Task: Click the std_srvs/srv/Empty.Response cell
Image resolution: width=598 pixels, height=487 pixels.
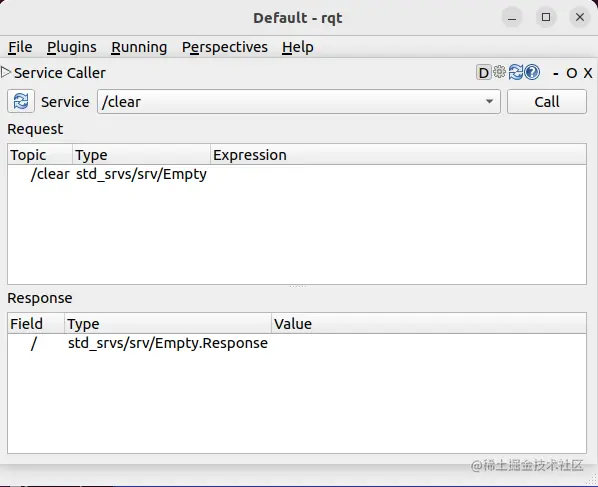Action: coord(168,343)
